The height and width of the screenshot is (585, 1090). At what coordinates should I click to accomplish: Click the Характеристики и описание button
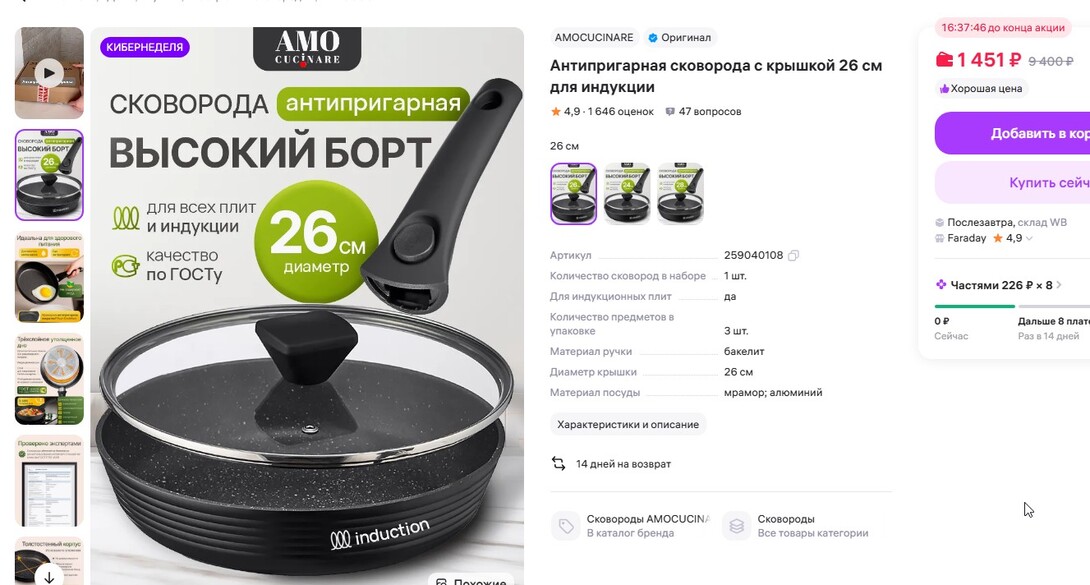coord(628,425)
